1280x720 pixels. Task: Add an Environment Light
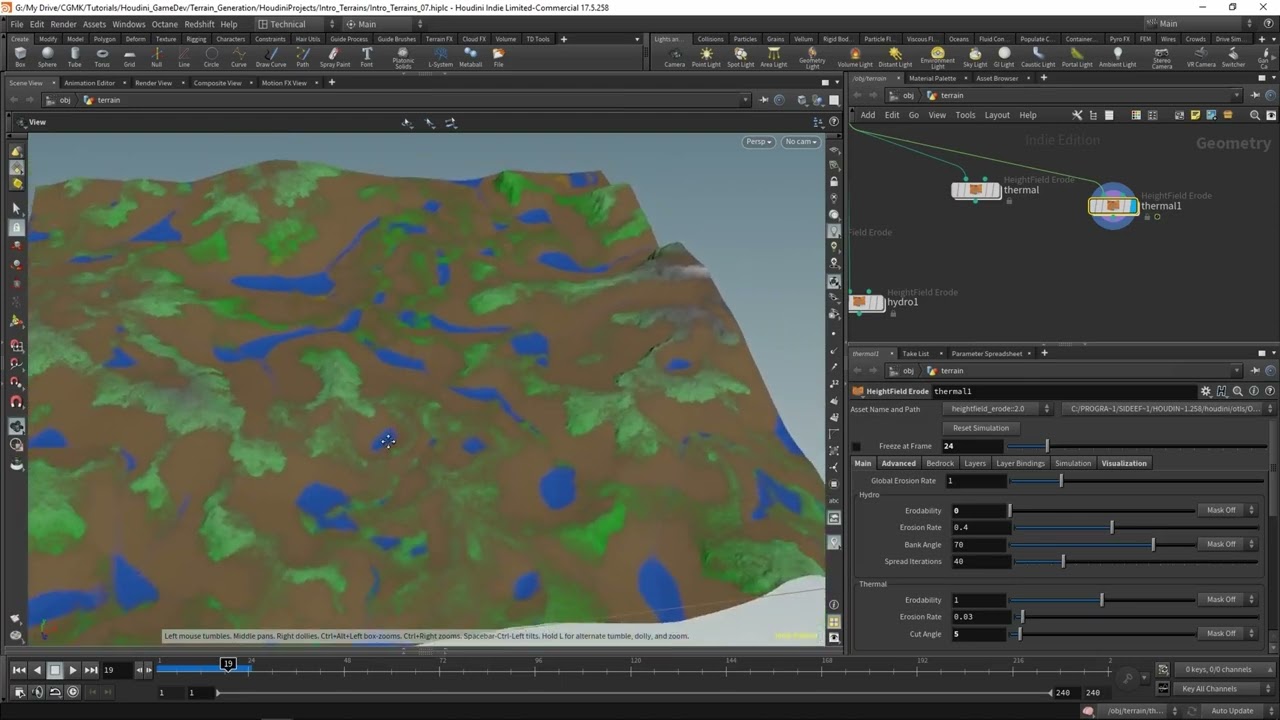pos(937,59)
